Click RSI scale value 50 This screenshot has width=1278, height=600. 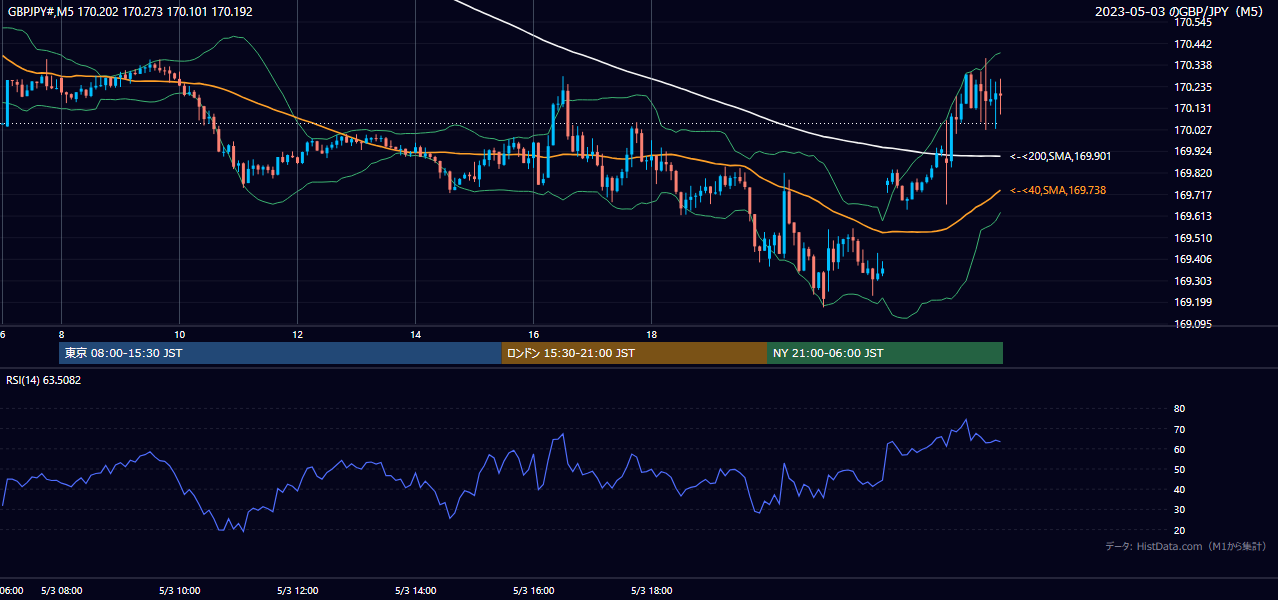click(x=1180, y=469)
